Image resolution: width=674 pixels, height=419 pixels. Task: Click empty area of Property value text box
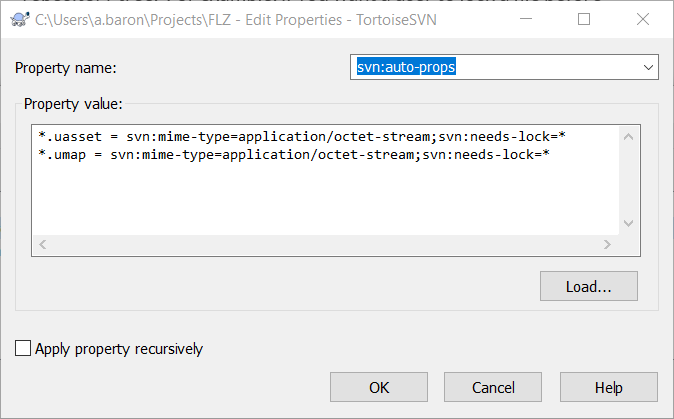pyautogui.click(x=326, y=198)
